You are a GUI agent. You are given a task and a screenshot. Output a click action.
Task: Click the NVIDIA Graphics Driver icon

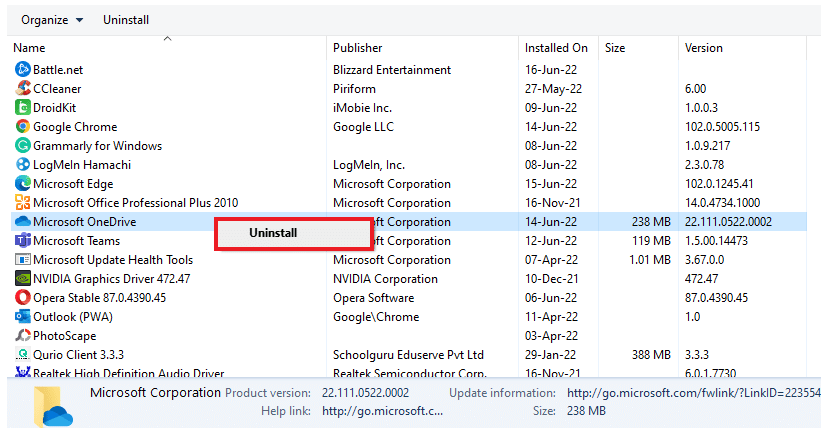click(23, 279)
